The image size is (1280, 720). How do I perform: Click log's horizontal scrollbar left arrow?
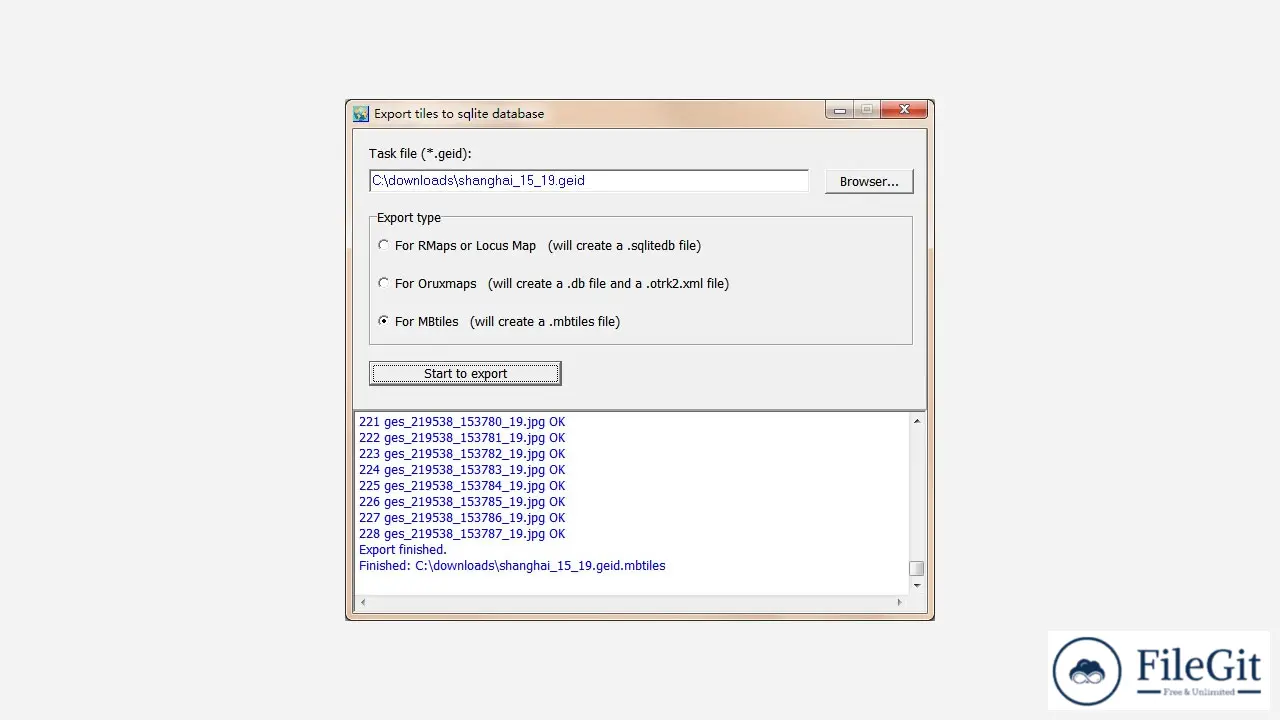(x=362, y=602)
